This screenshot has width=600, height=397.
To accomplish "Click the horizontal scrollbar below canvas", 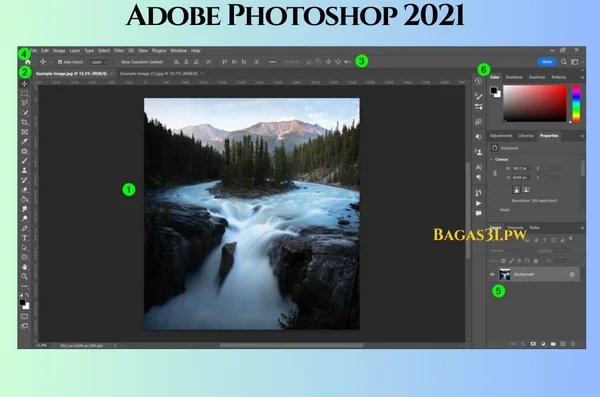I will [x=291, y=345].
